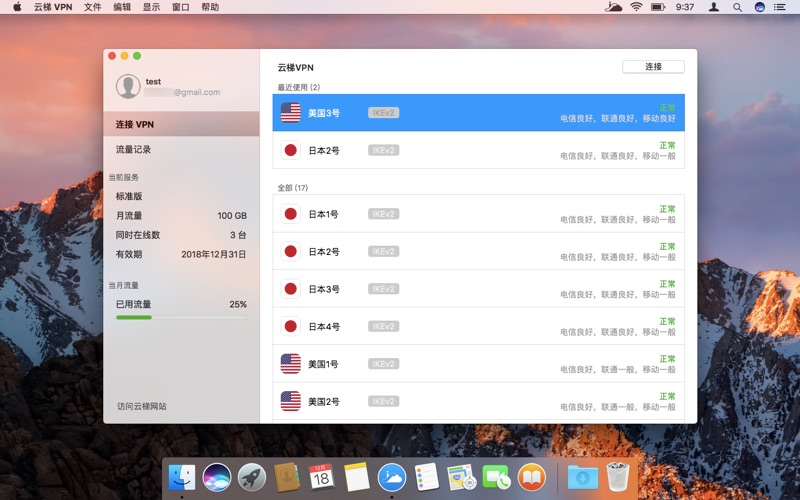Screen dimensions: 800x500
Task: Click the US flag of 美国2号
Action: tap(291, 402)
